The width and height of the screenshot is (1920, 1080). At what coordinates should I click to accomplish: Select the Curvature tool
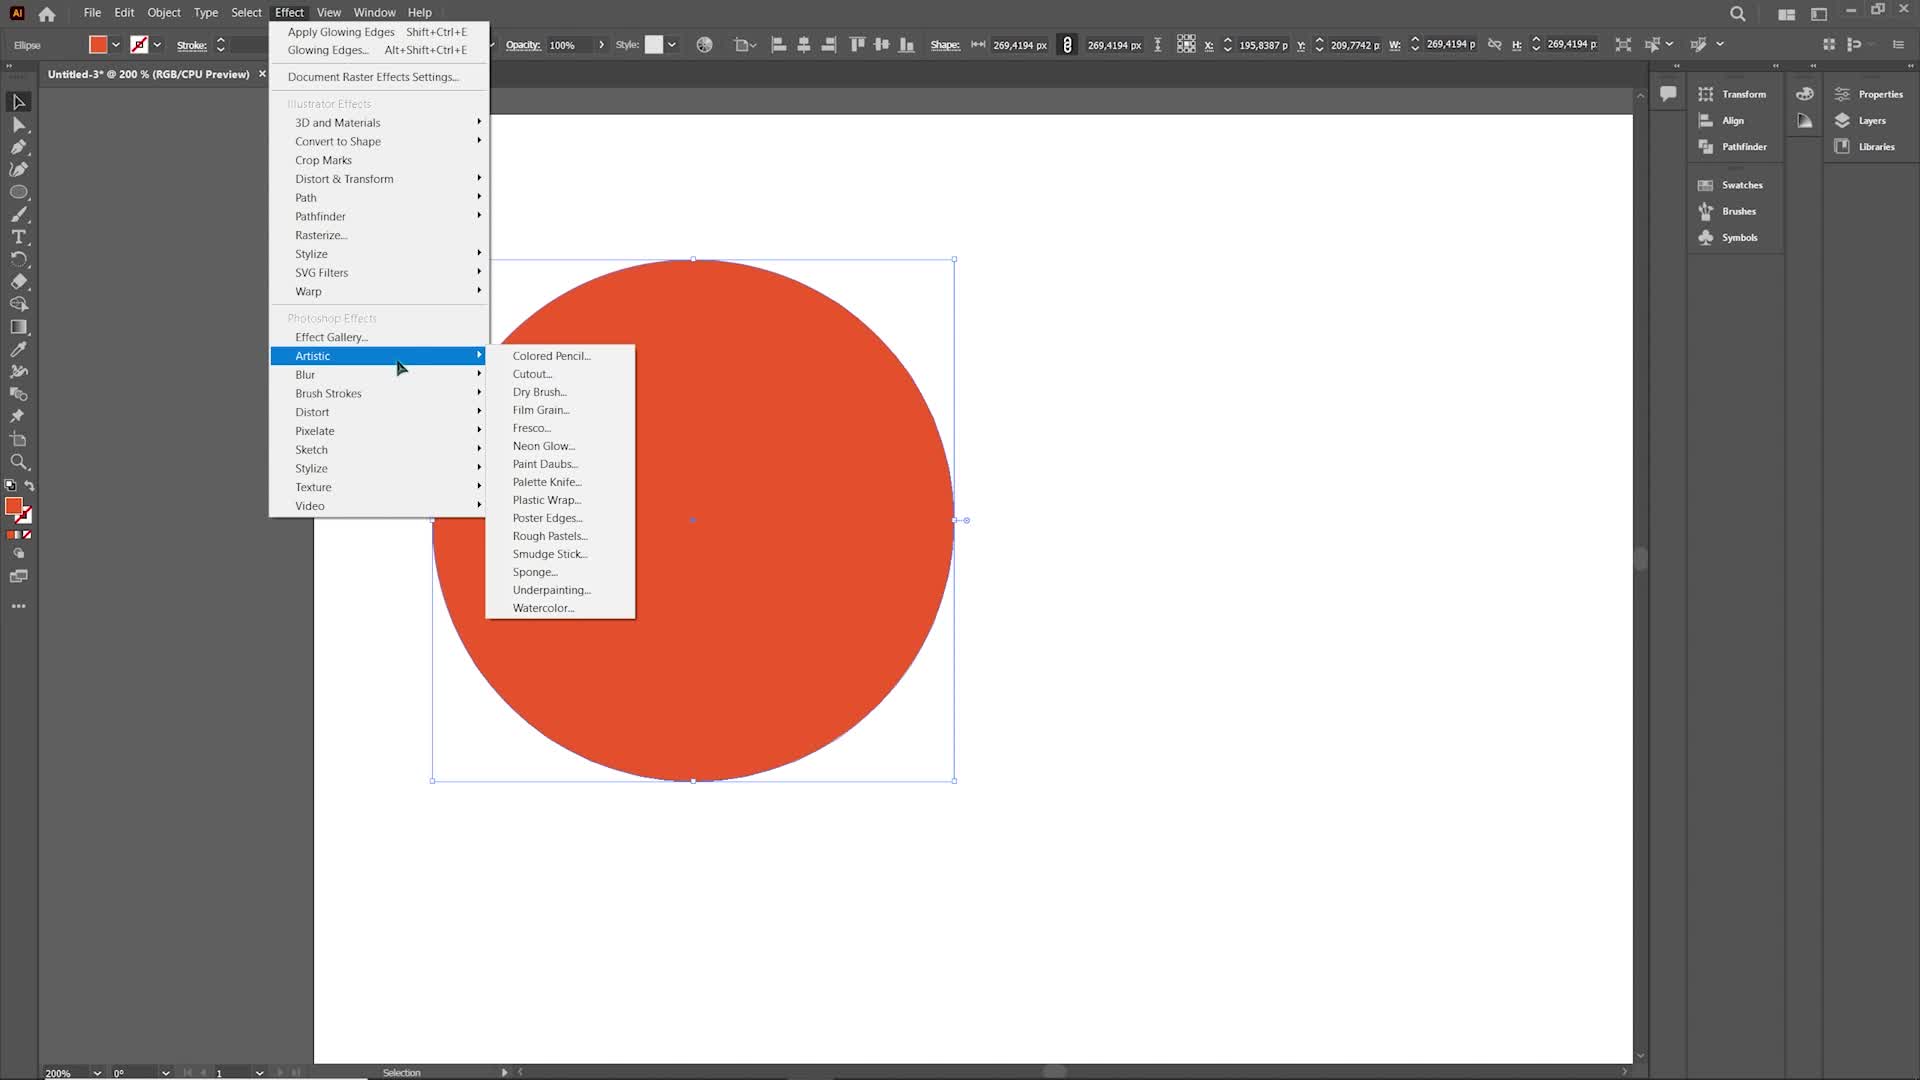pyautogui.click(x=18, y=169)
